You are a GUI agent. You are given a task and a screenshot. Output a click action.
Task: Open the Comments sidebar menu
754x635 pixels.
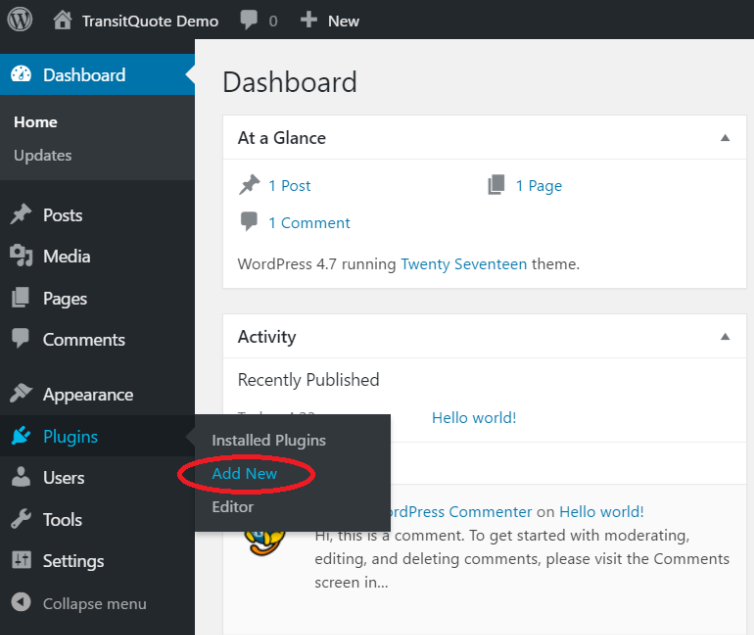97,339
